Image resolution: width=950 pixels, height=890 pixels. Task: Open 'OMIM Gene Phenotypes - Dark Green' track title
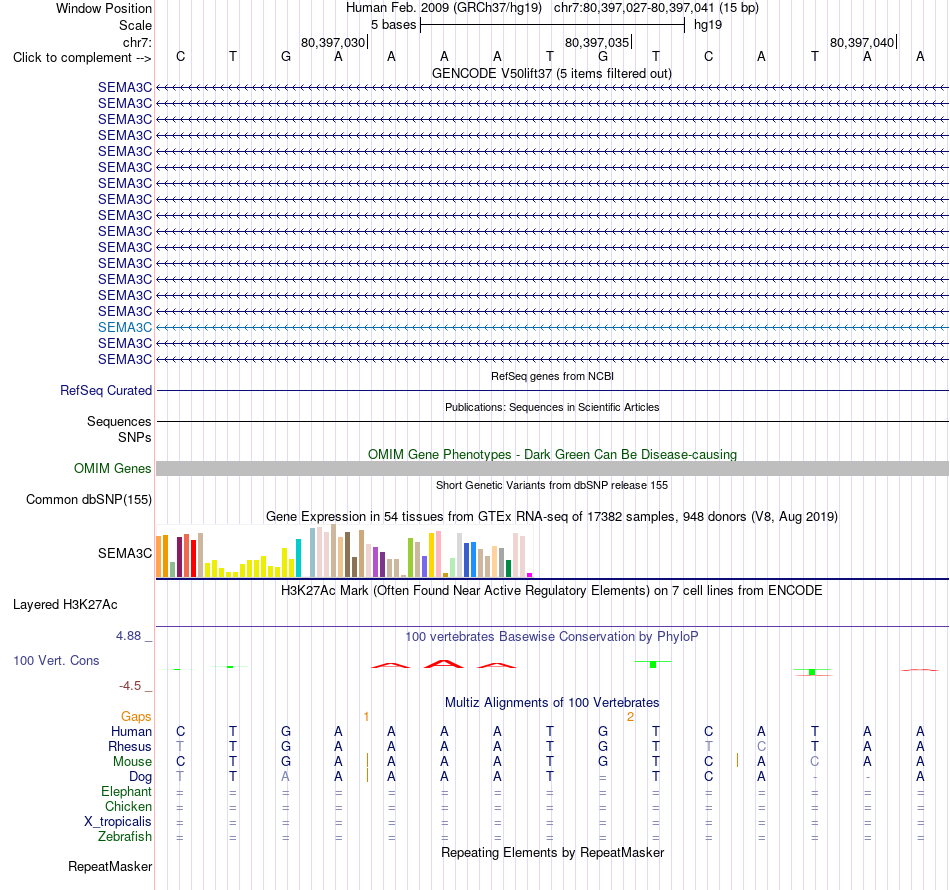[552, 454]
